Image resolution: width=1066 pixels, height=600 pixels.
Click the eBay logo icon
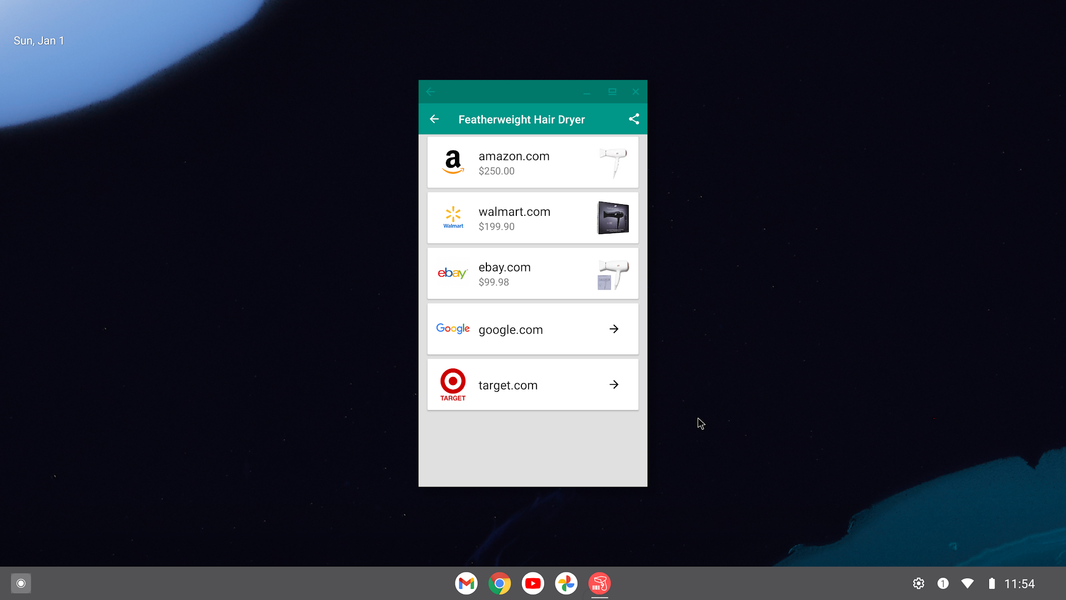pyautogui.click(x=453, y=273)
